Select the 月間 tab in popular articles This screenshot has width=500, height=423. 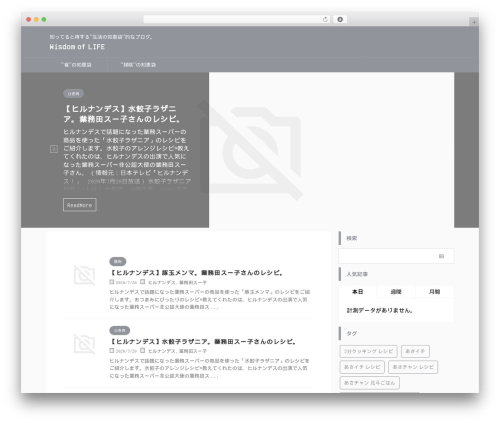435,292
